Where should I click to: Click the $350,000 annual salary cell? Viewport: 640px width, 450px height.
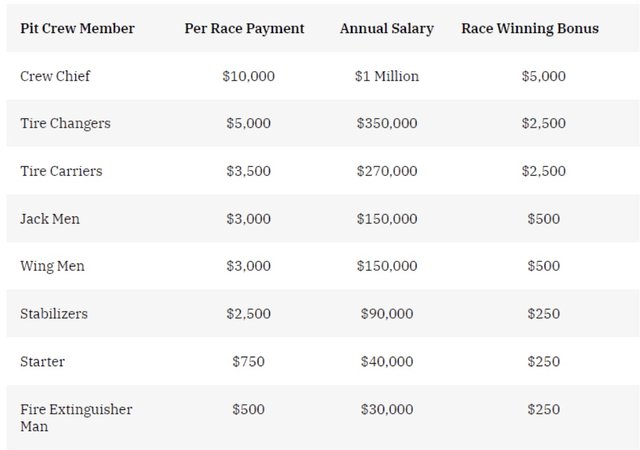[387, 123]
